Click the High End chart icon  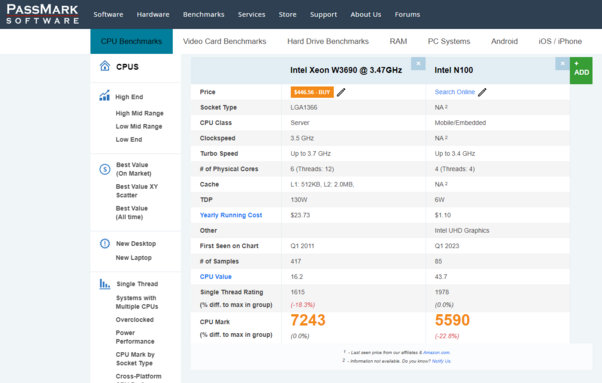pyautogui.click(x=104, y=96)
